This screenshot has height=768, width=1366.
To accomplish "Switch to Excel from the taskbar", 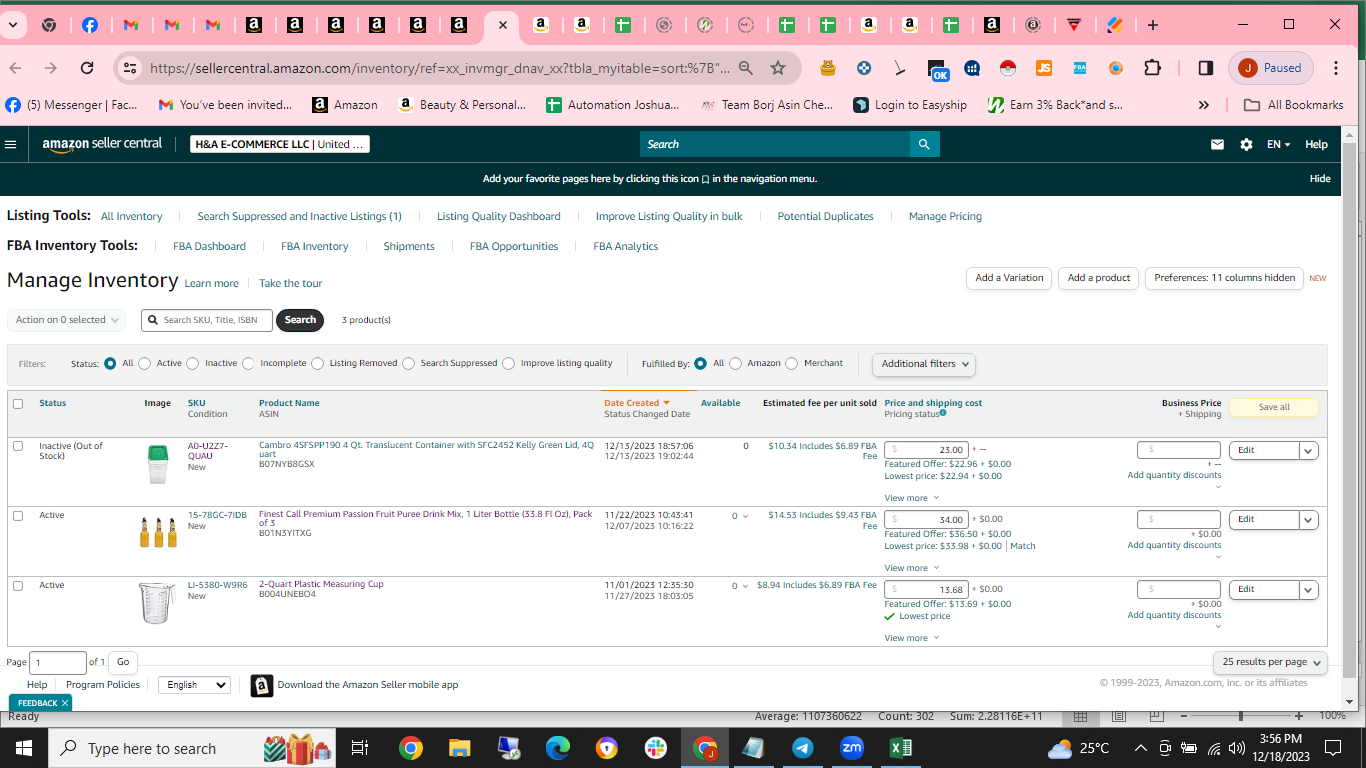I will [900, 748].
